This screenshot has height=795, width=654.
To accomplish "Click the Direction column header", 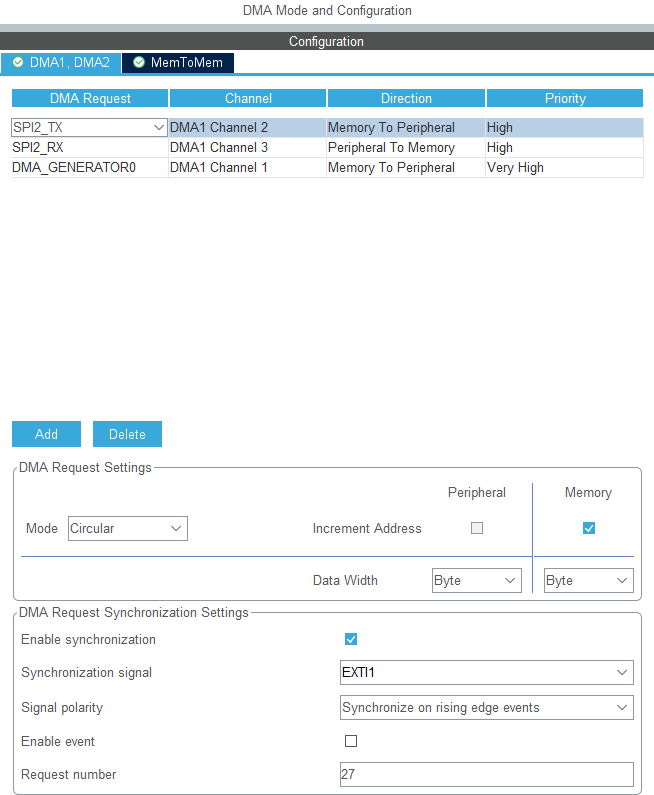I will click(406, 98).
